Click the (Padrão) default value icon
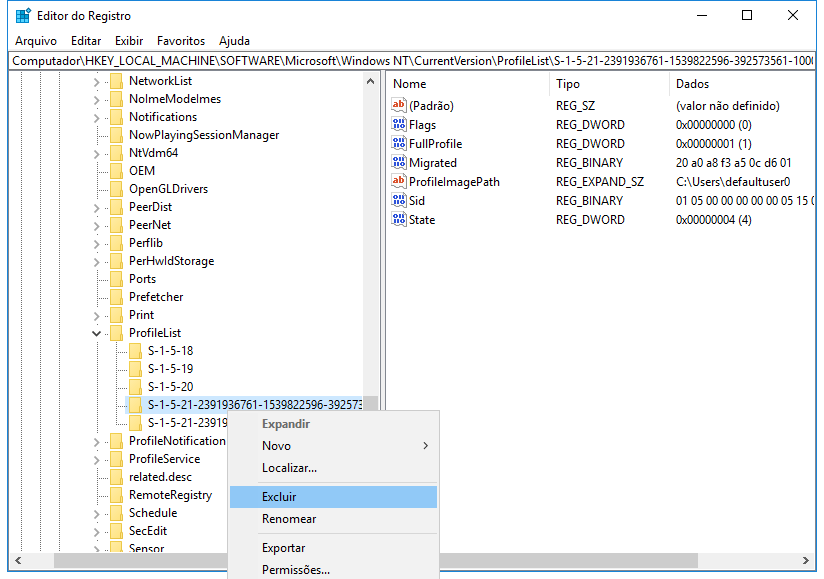The width and height of the screenshot is (824, 579). pyautogui.click(x=400, y=106)
